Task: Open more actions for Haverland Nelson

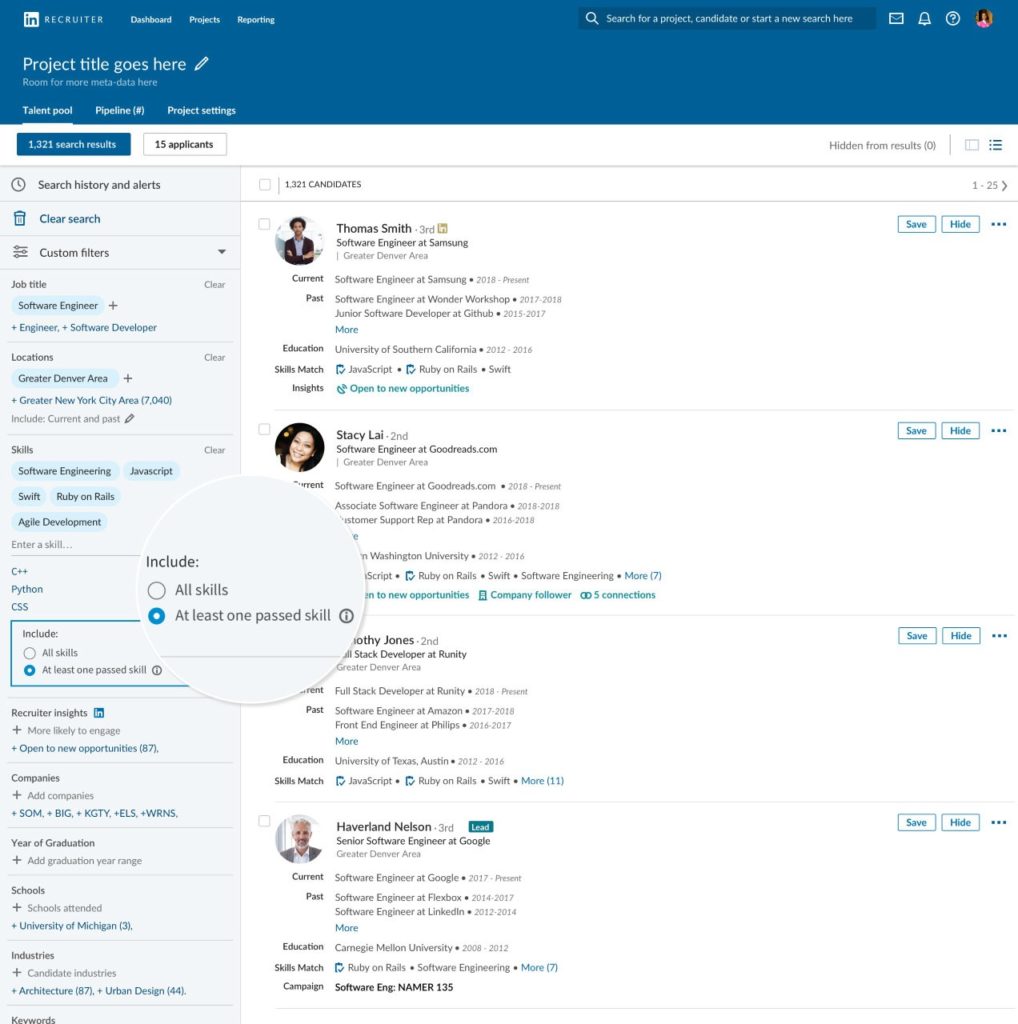Action: pyautogui.click(x=998, y=822)
